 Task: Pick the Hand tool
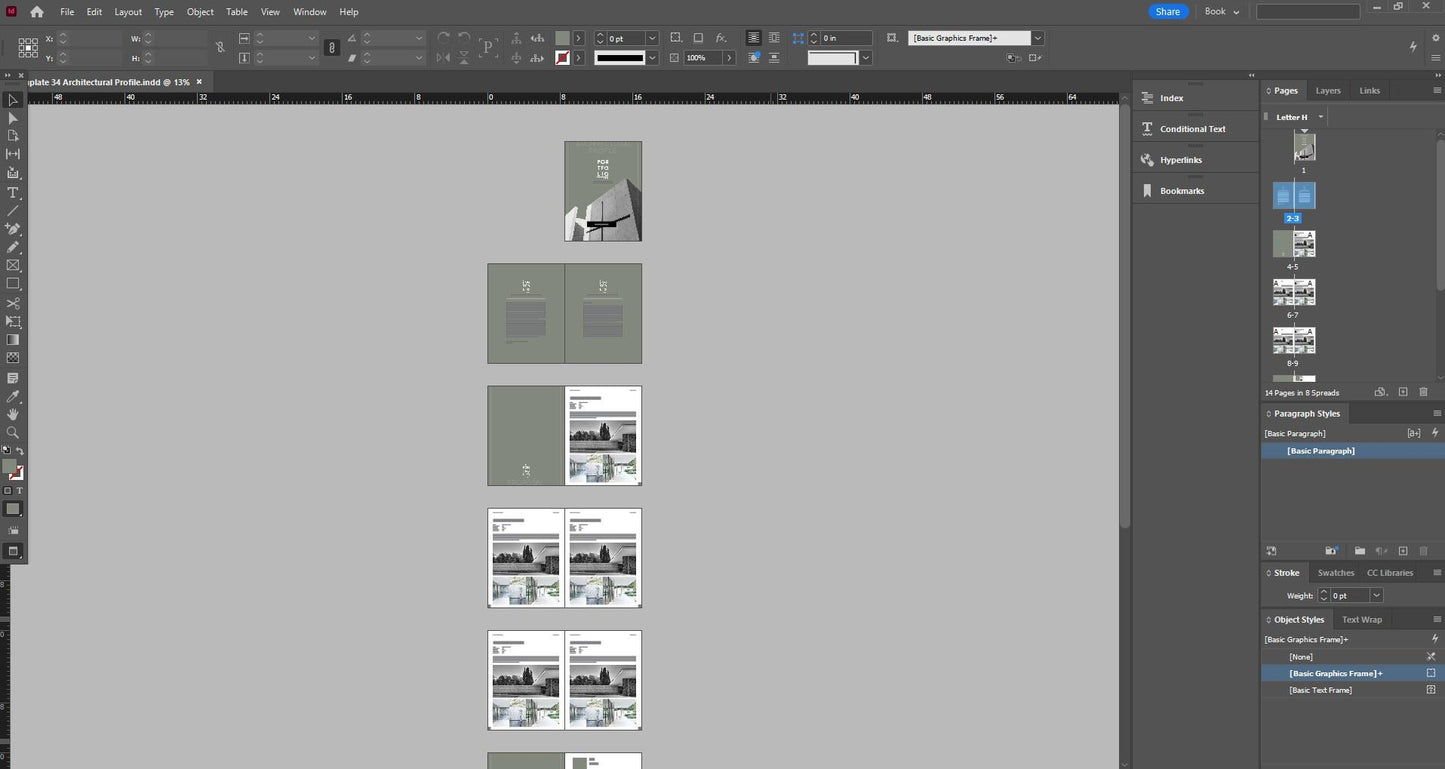(x=13, y=414)
